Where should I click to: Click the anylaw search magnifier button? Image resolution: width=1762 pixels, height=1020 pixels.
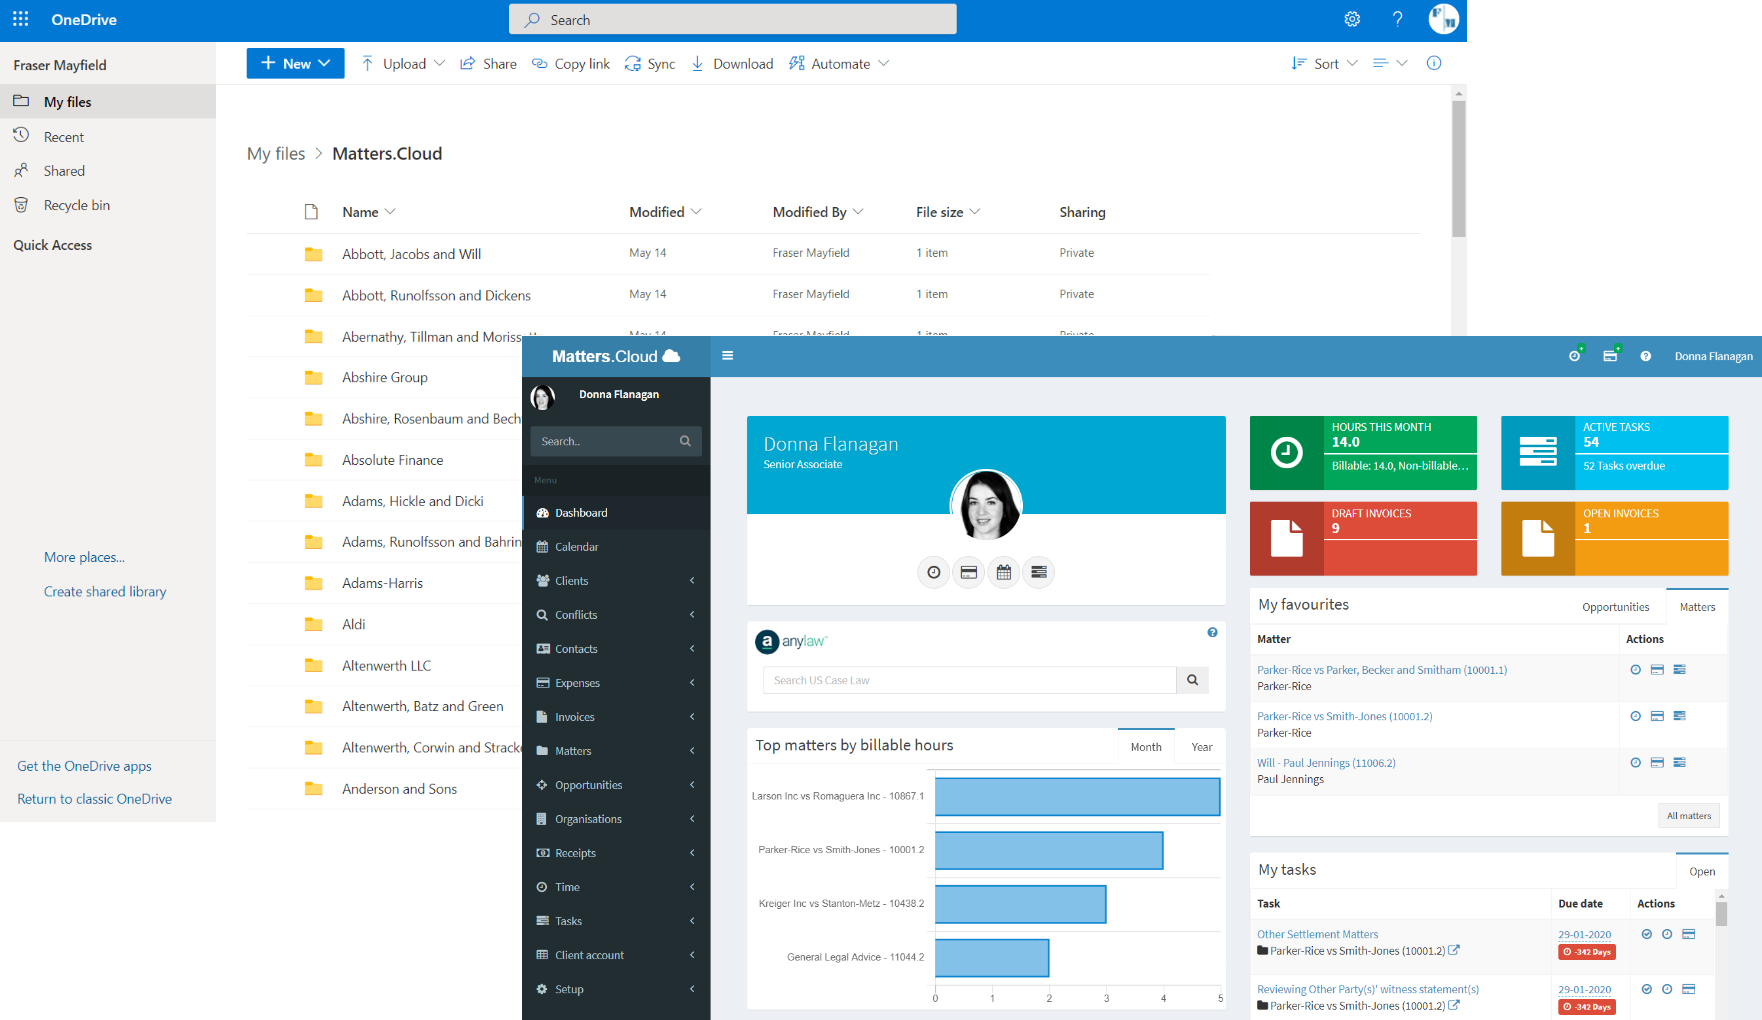click(1193, 680)
